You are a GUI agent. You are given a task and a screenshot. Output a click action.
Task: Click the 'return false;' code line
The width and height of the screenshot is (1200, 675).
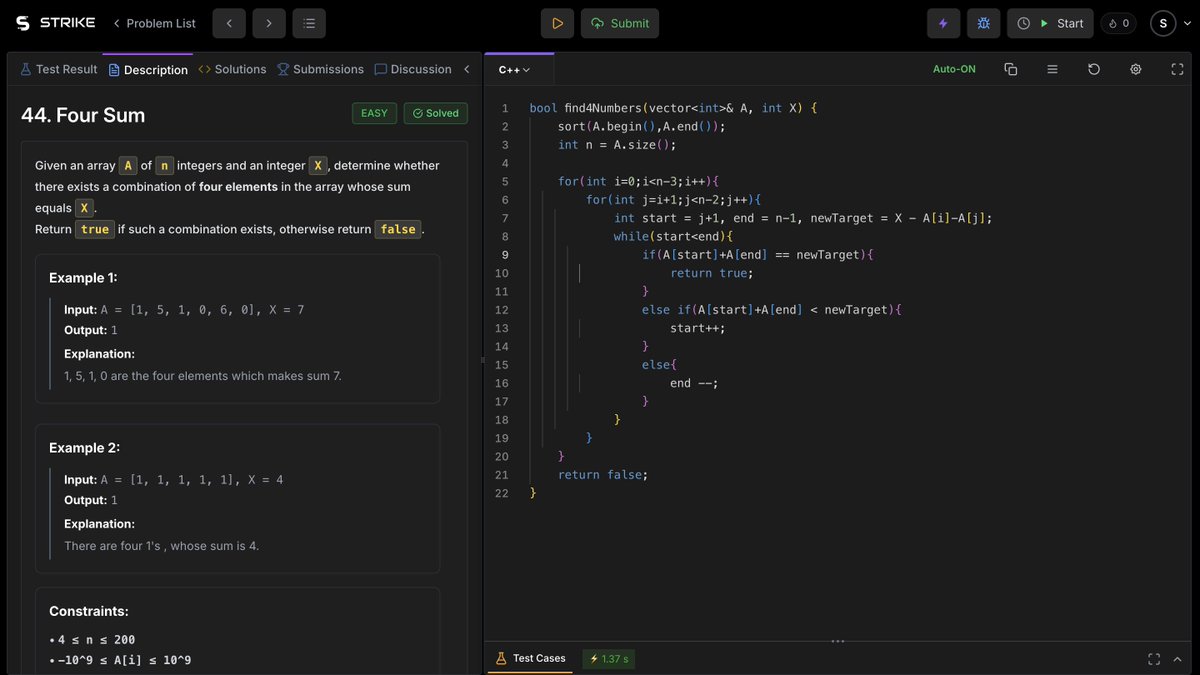point(603,475)
